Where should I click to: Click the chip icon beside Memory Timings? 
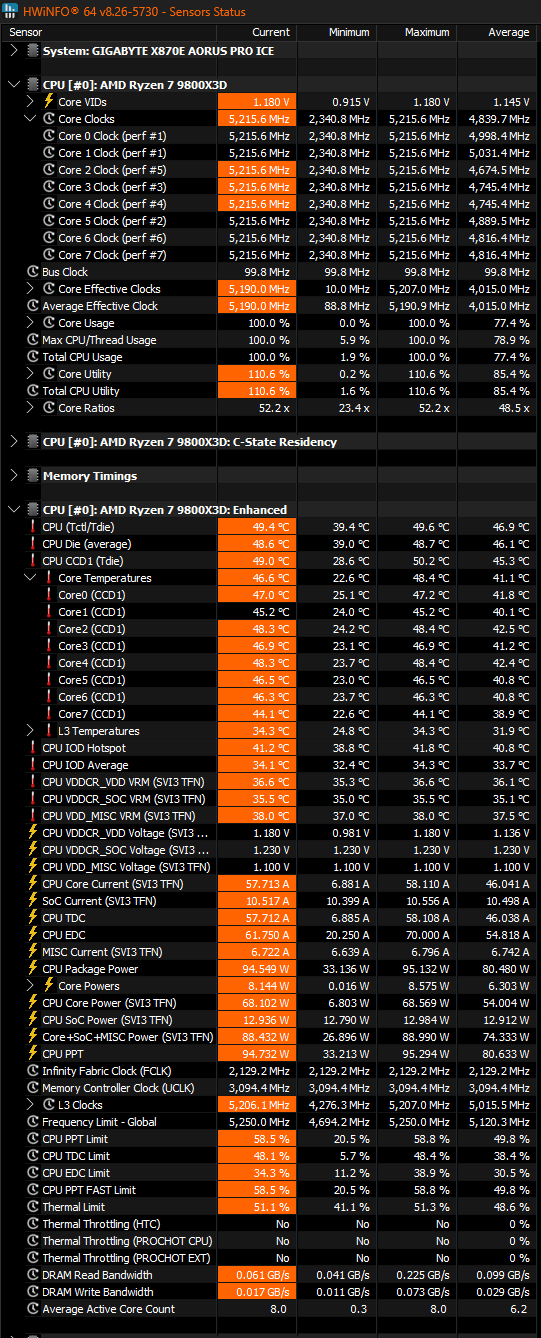click(x=32, y=476)
